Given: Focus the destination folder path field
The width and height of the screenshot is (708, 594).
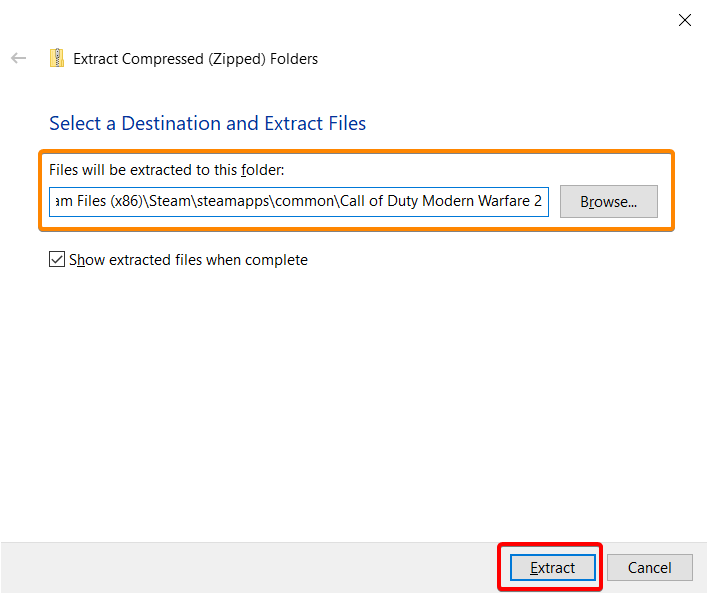Looking at the screenshot, I should pyautogui.click(x=299, y=202).
